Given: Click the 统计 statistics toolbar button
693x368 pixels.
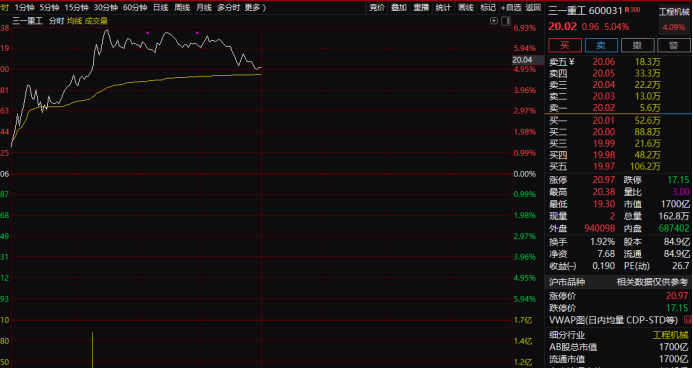Looking at the screenshot, I should tap(443, 8).
